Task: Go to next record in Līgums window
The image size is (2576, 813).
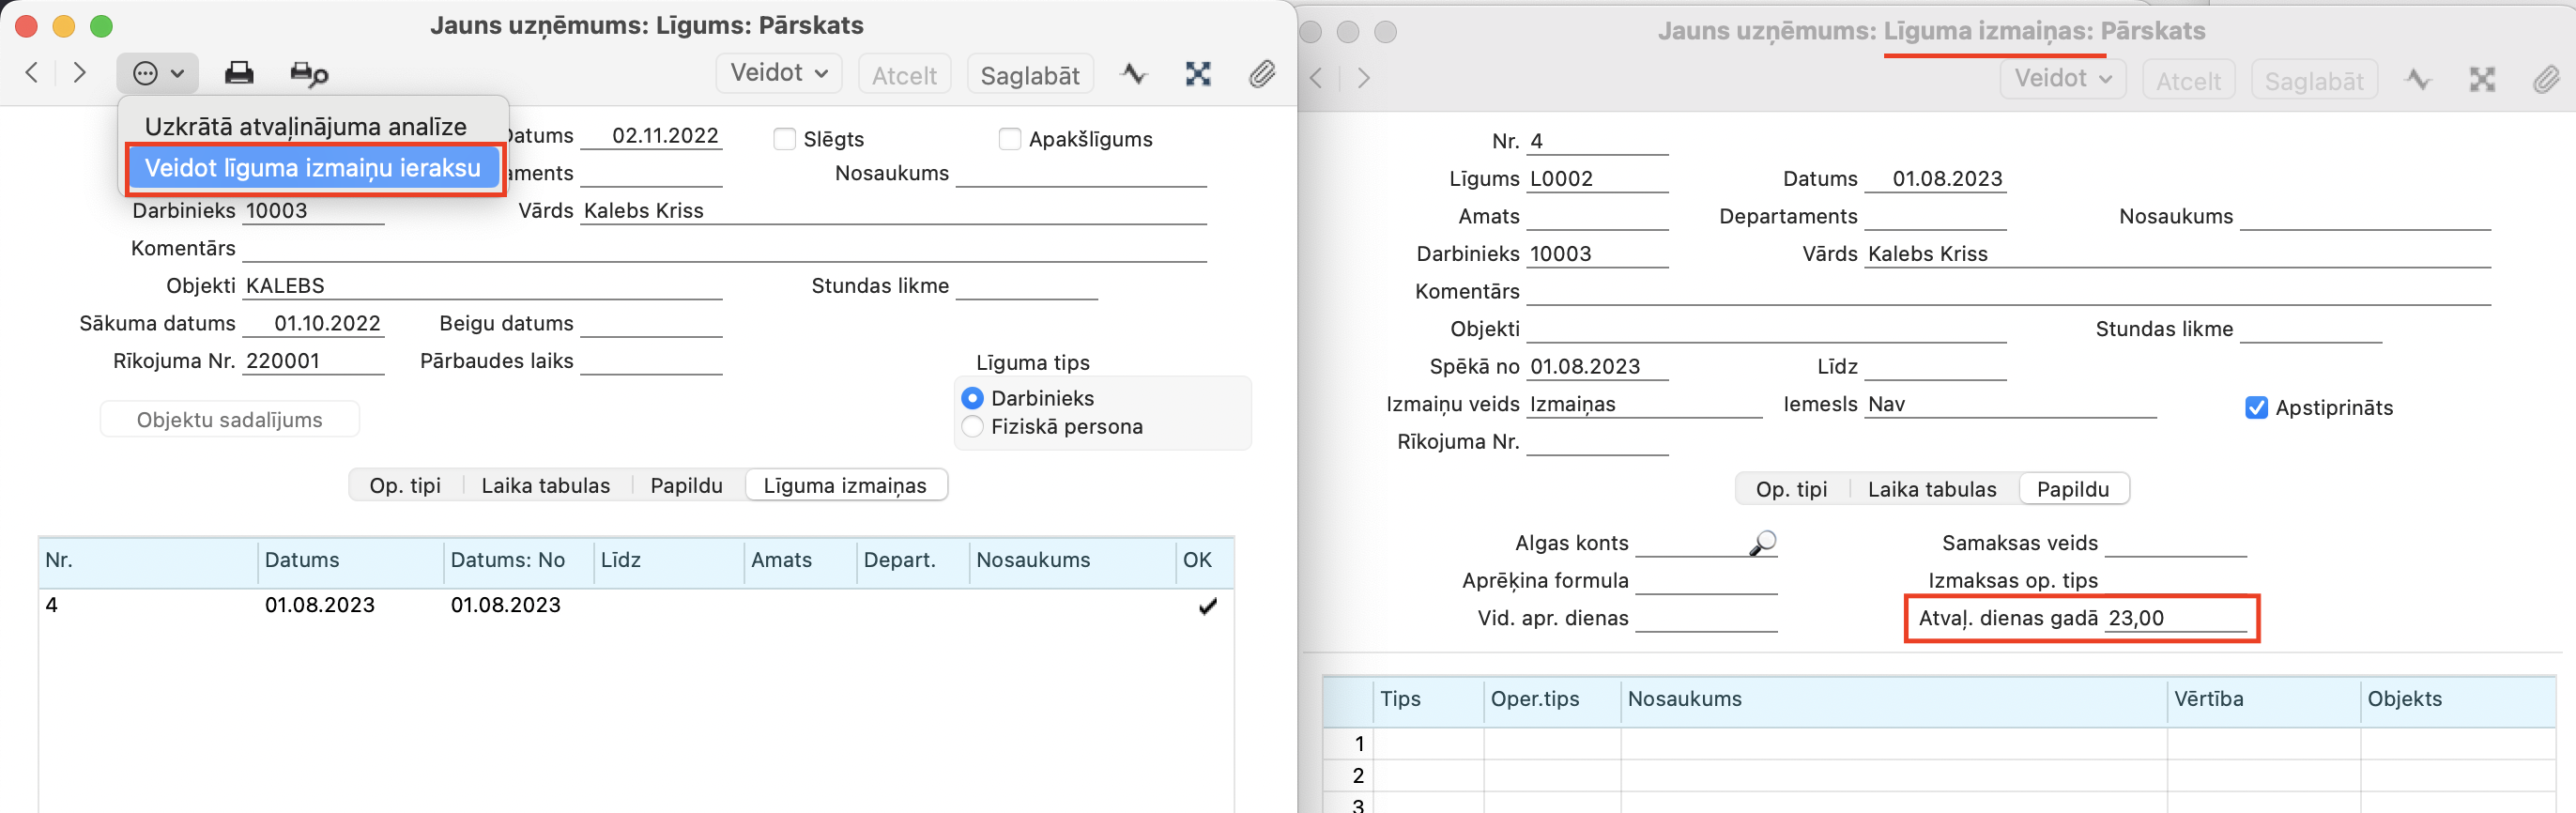Action: 80,73
